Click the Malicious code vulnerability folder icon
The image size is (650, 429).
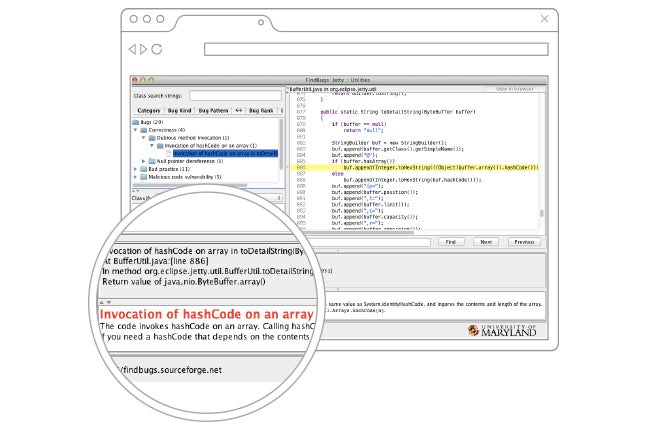click(144, 177)
